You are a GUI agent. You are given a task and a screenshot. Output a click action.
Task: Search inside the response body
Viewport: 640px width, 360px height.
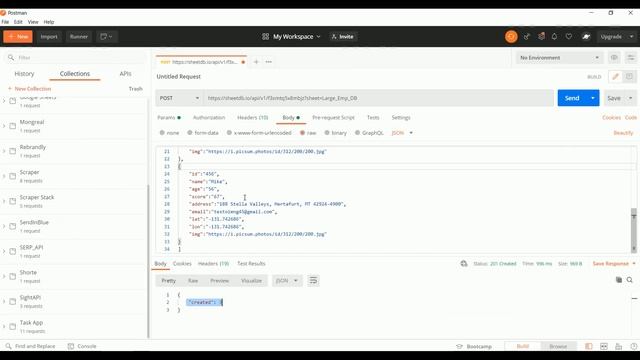pyautogui.click(x=630, y=280)
